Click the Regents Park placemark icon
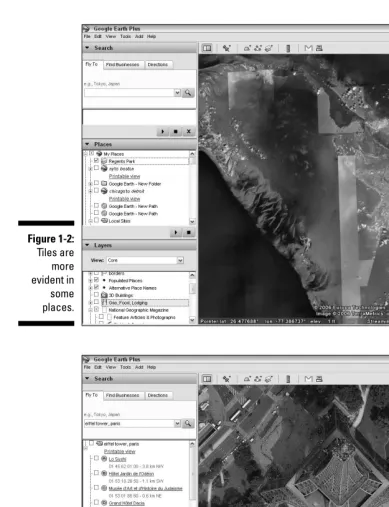This screenshot has height=507, width=389. tap(104, 161)
